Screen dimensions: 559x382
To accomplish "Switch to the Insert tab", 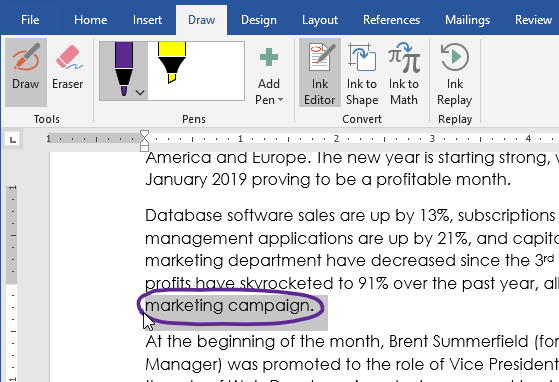I will [147, 20].
